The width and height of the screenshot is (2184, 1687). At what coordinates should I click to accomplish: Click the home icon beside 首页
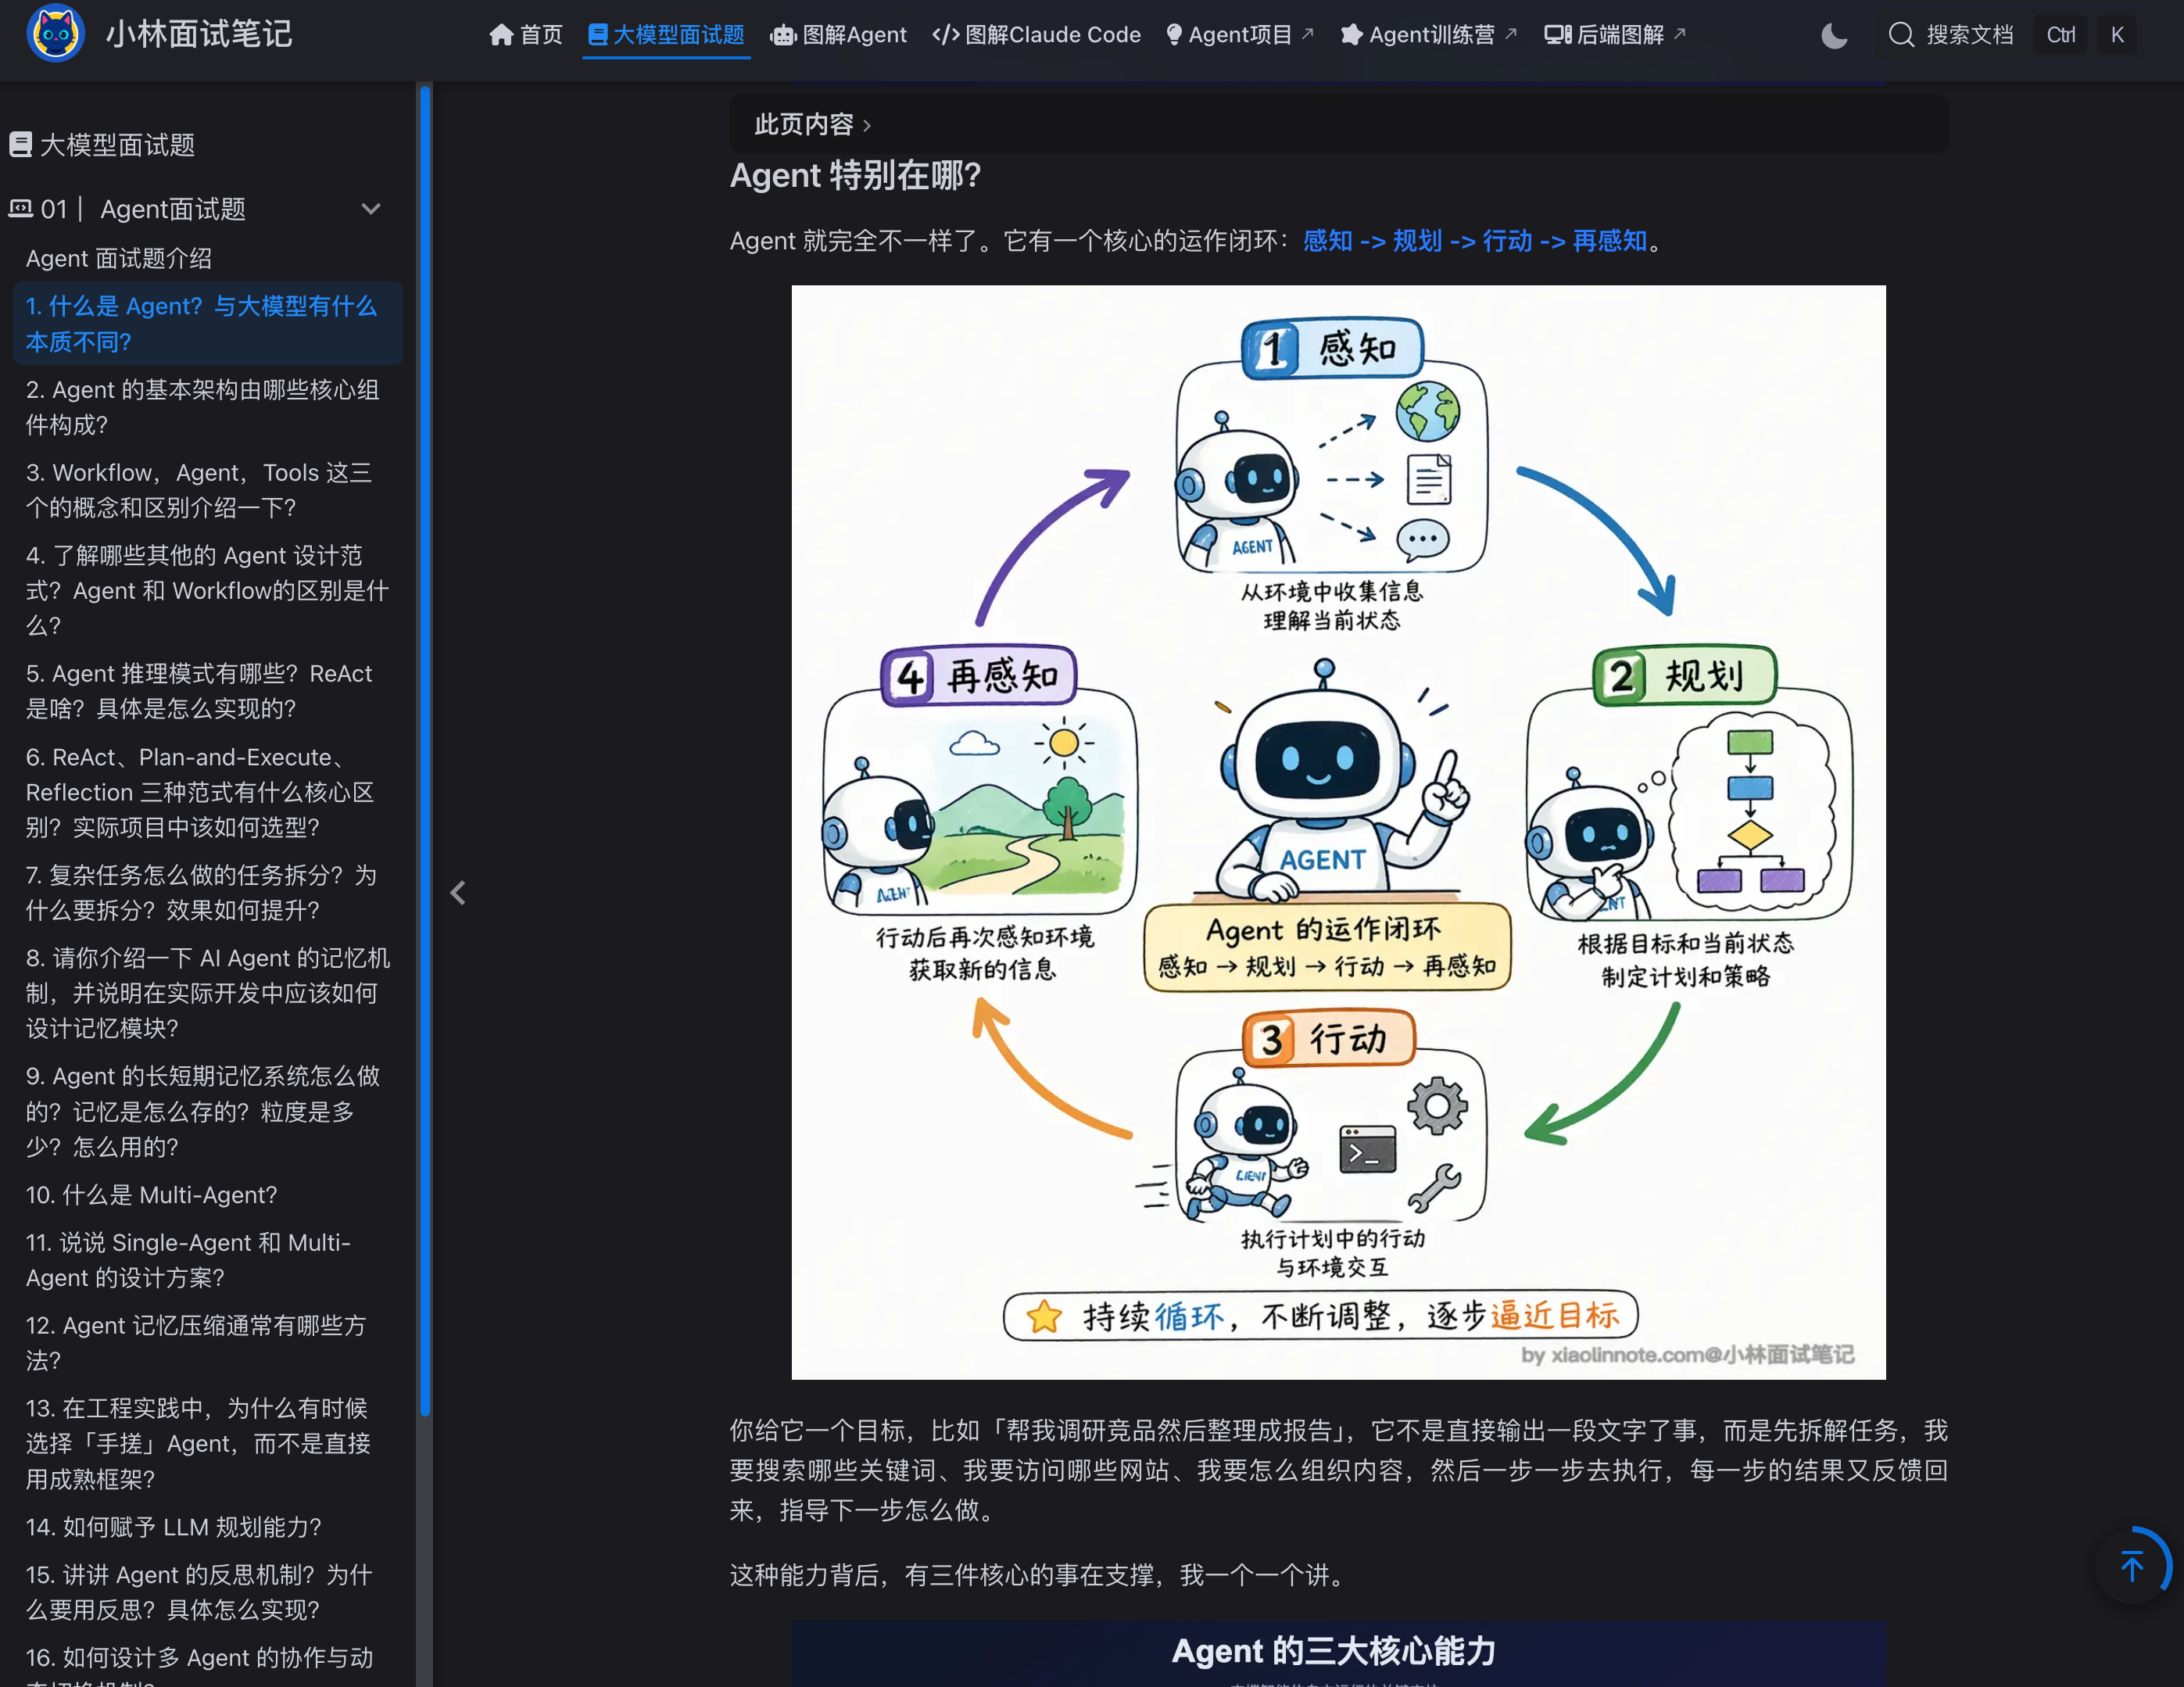(x=501, y=35)
